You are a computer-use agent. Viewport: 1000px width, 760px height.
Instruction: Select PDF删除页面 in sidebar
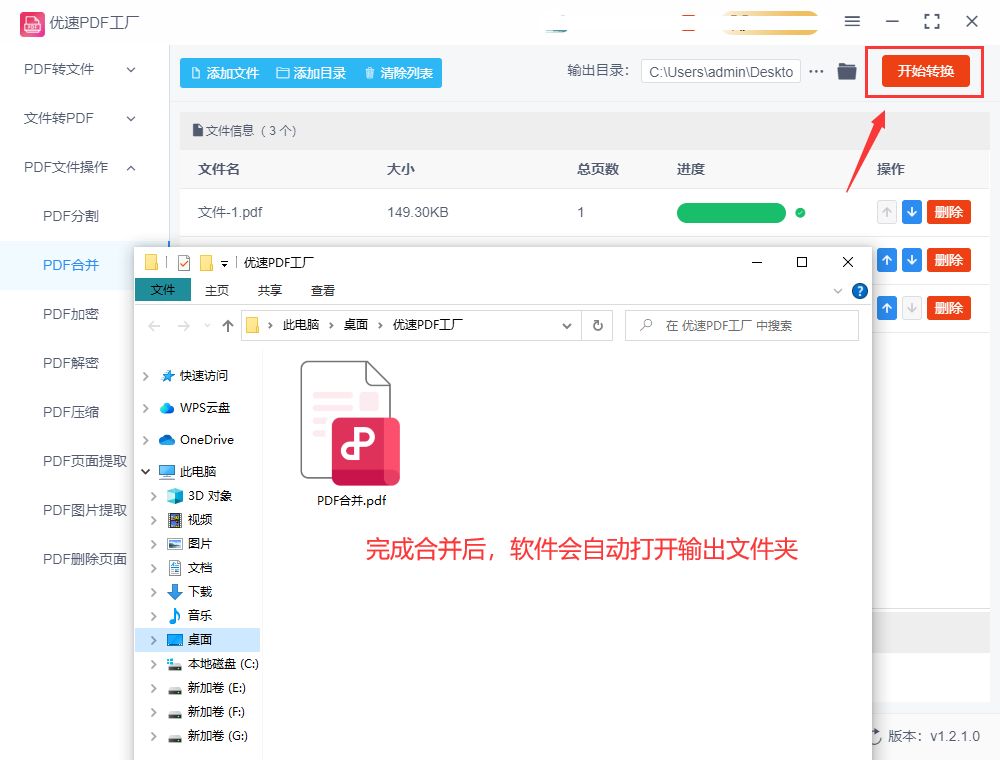tap(84, 559)
